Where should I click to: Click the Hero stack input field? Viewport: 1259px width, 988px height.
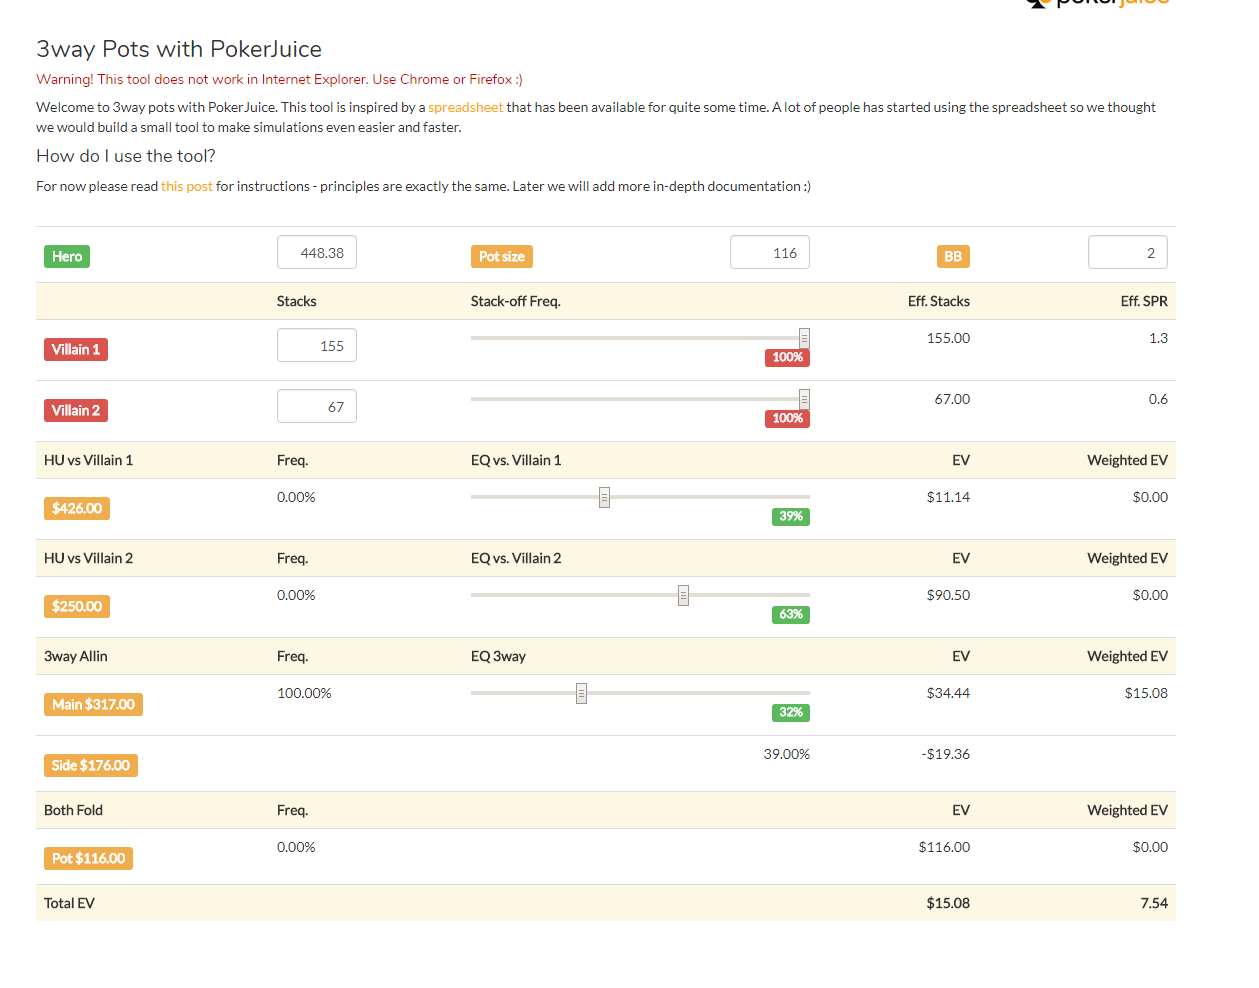coord(317,253)
